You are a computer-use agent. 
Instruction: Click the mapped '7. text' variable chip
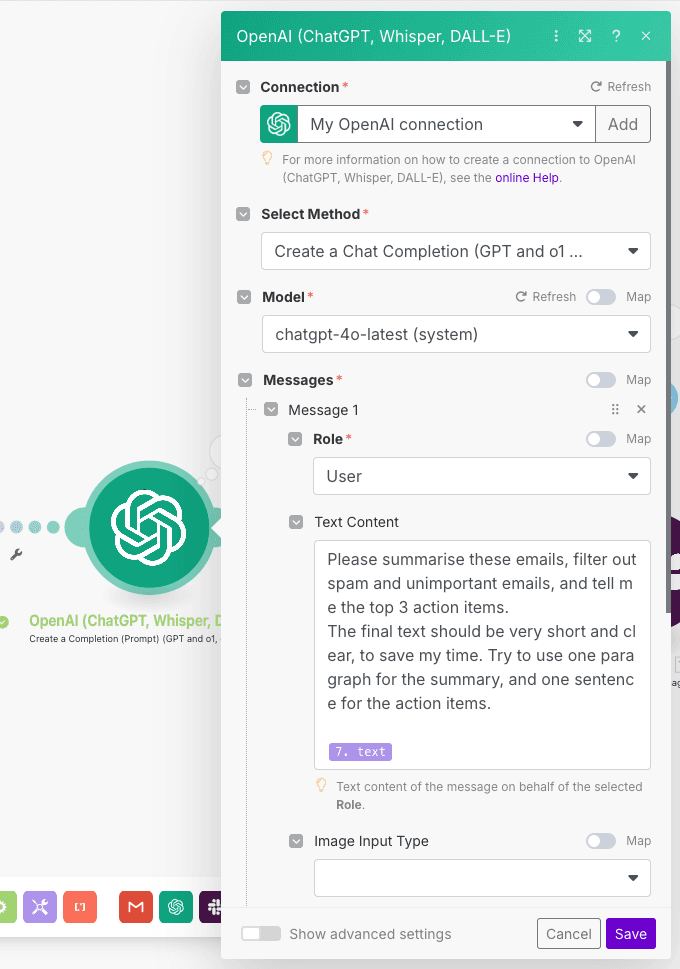click(359, 751)
